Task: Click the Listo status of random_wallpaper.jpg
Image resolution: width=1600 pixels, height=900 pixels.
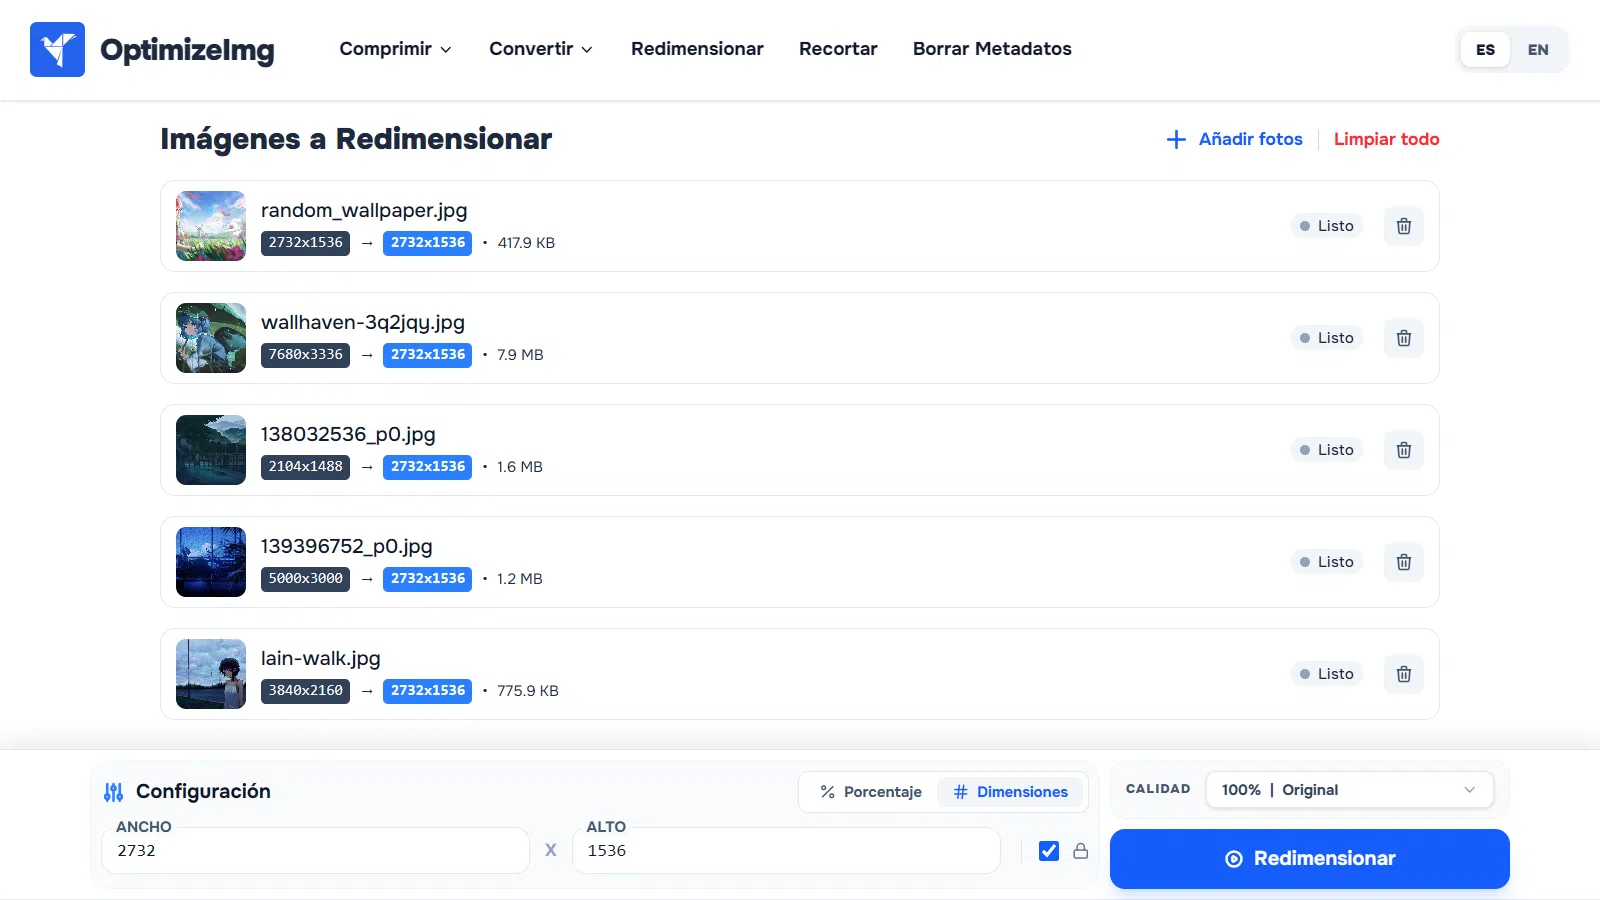Action: (x=1326, y=226)
